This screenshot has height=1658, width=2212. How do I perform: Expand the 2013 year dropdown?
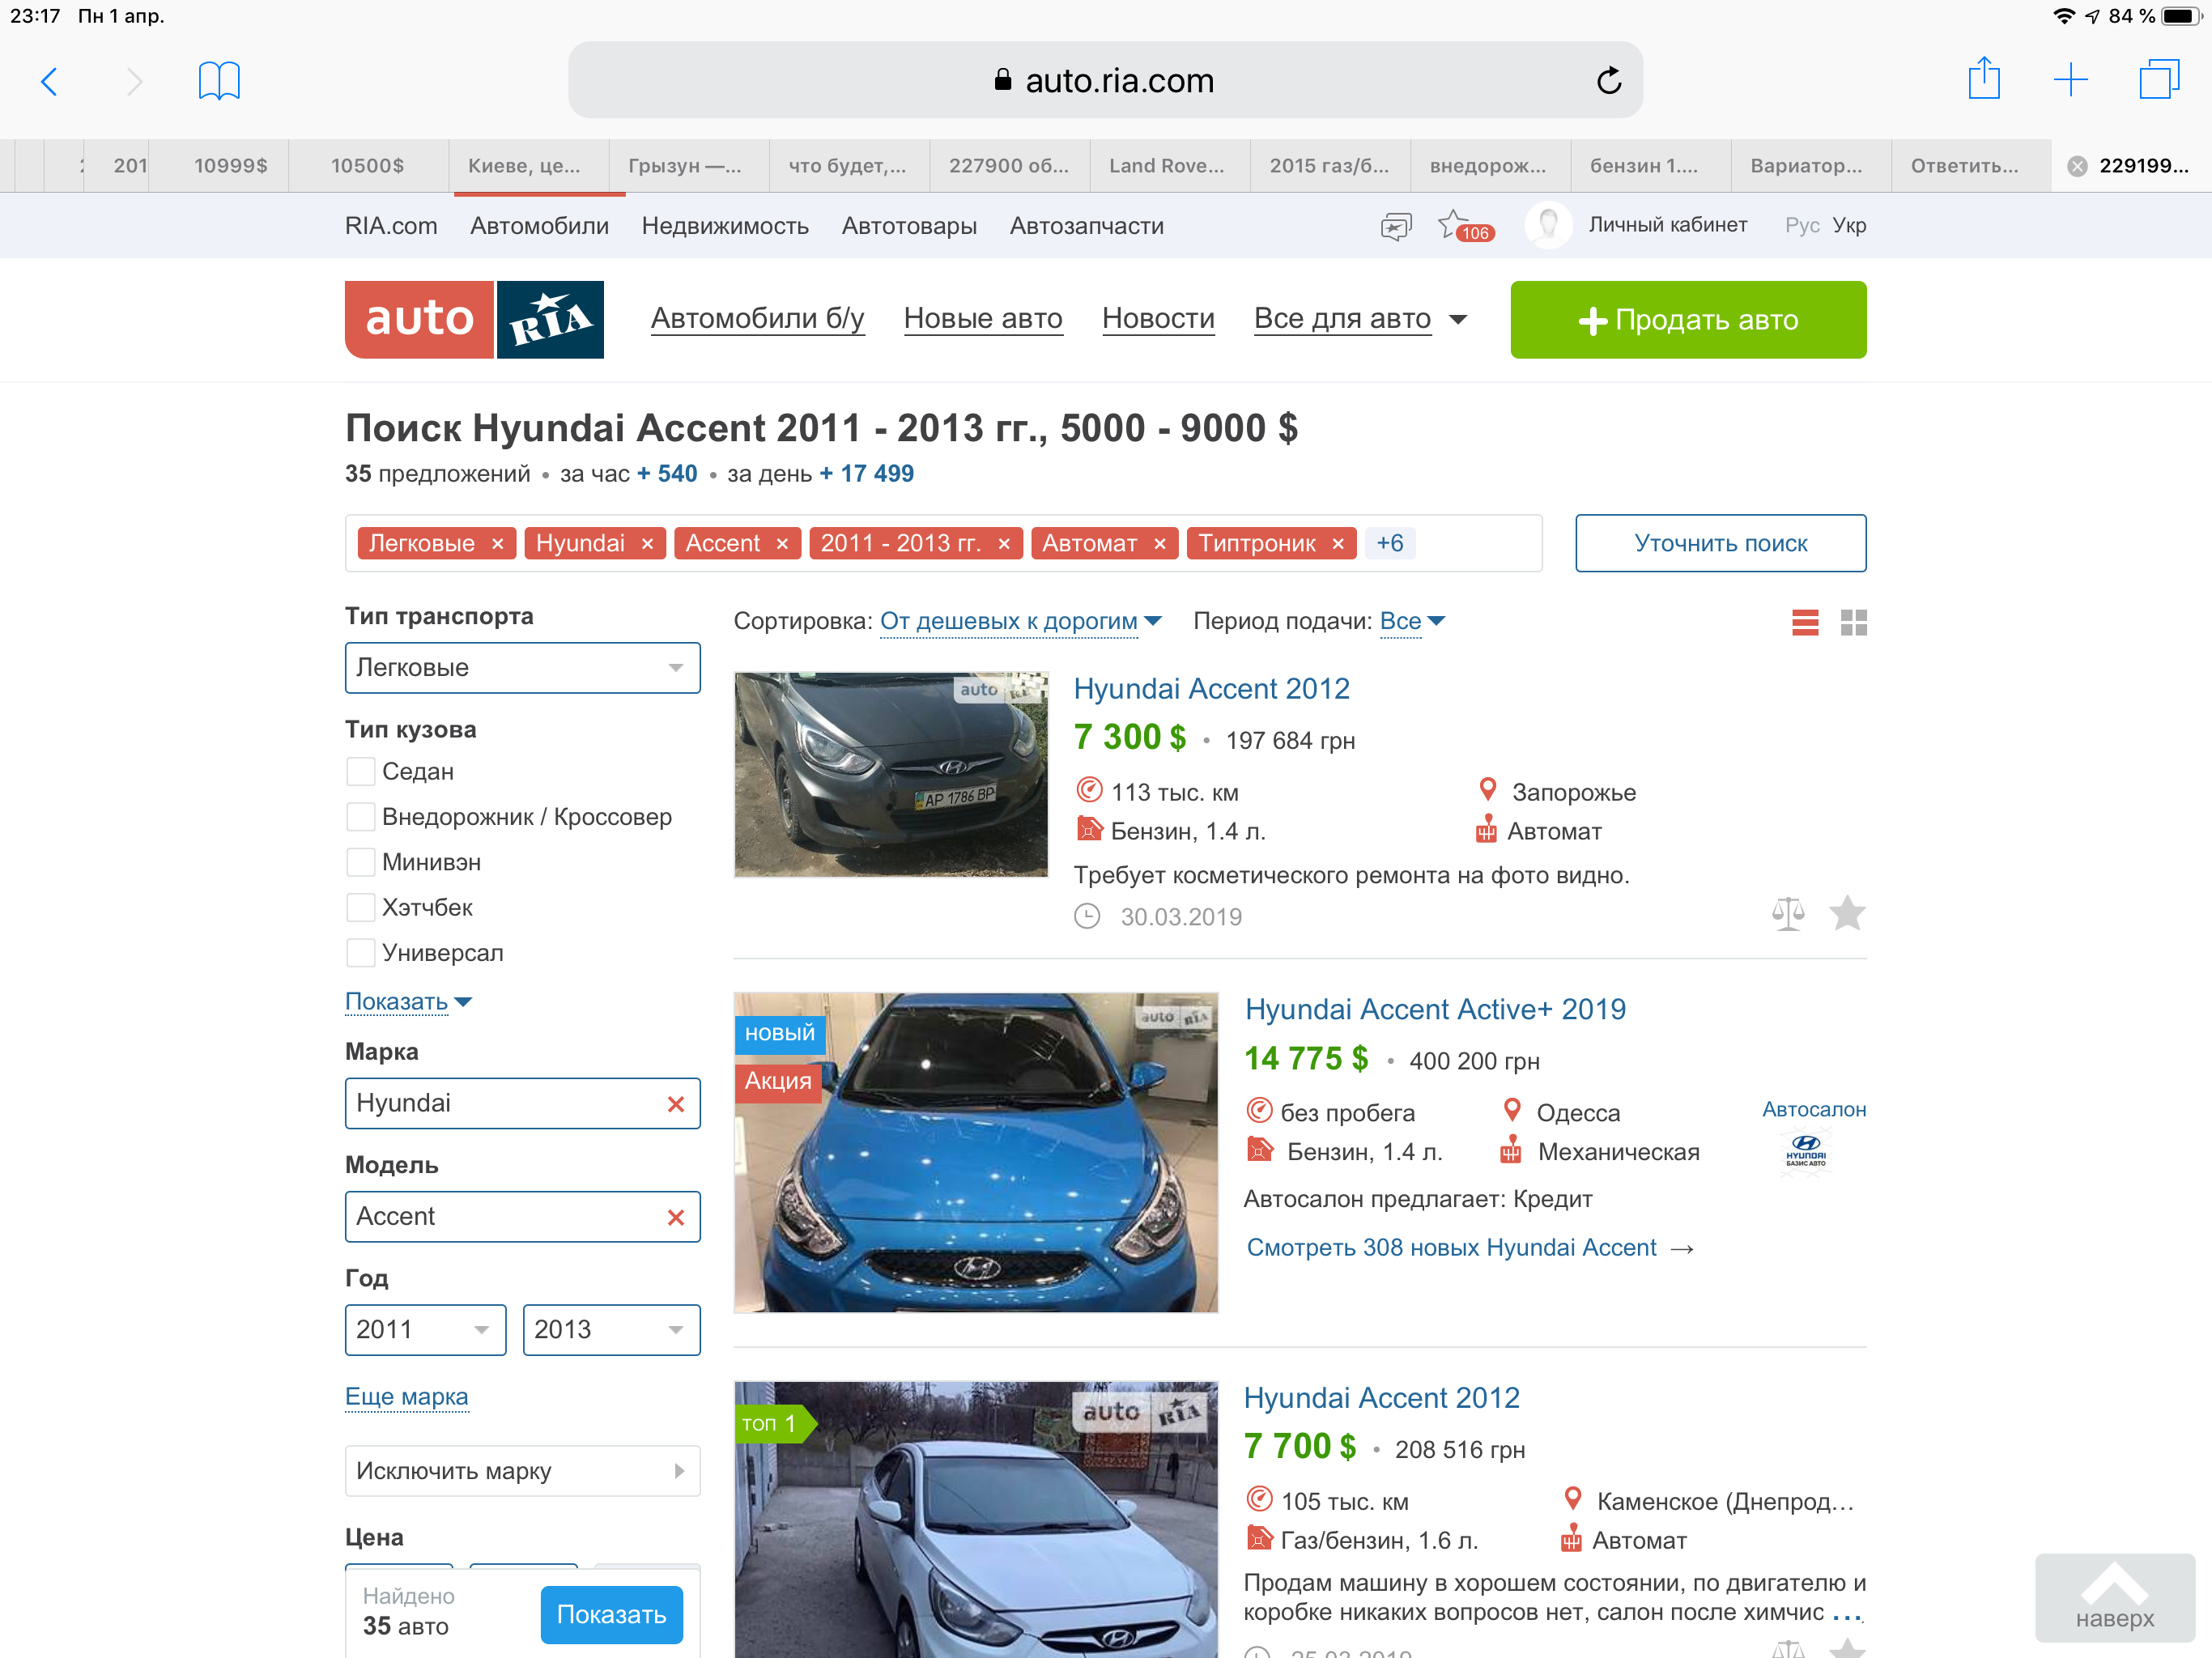coord(611,1330)
